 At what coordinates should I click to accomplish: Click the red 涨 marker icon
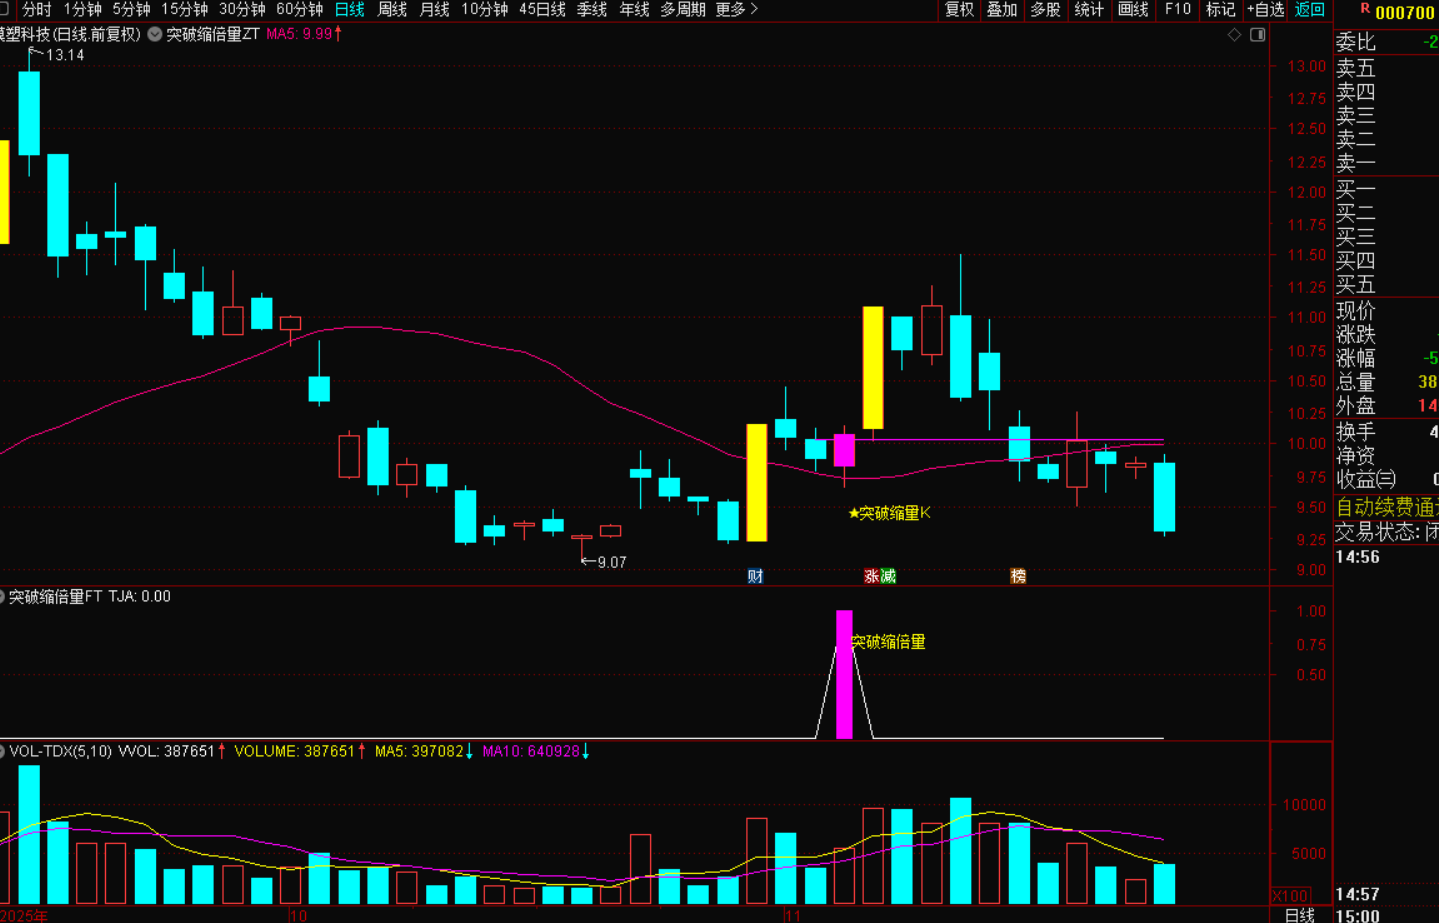(x=871, y=576)
